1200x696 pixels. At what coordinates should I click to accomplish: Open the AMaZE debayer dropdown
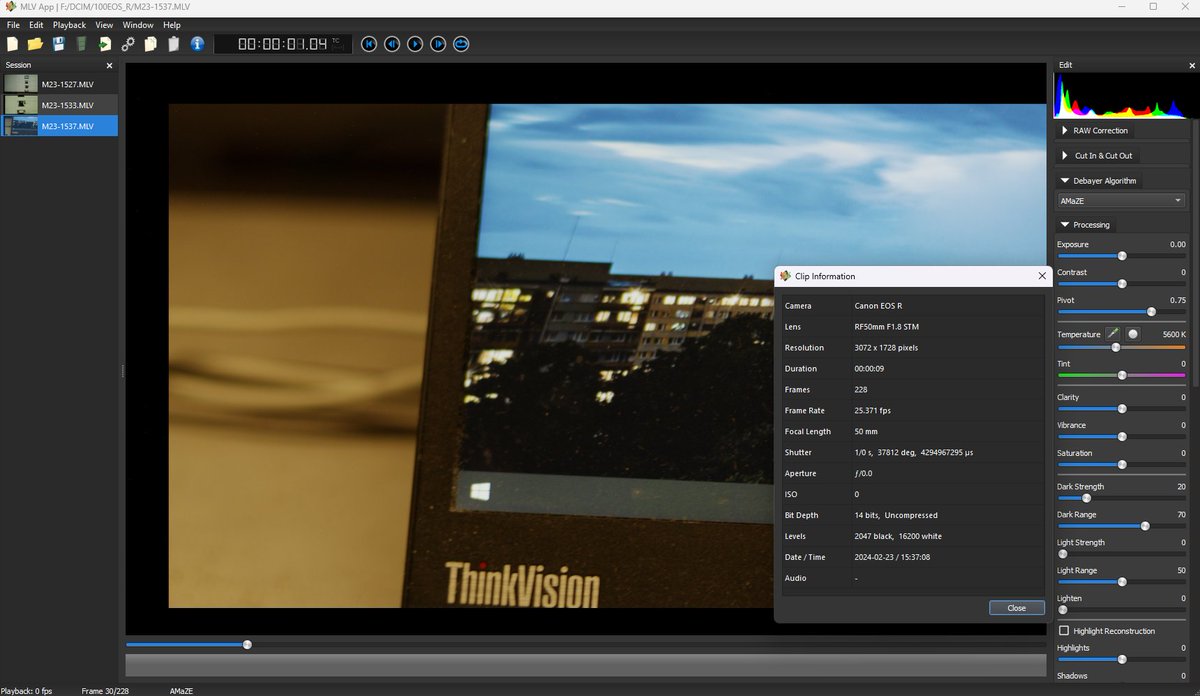(x=1121, y=201)
